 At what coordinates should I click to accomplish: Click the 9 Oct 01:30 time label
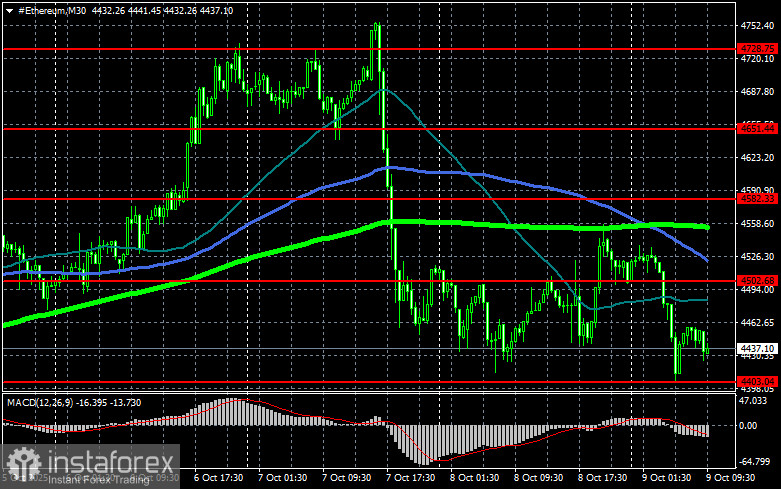pos(666,478)
